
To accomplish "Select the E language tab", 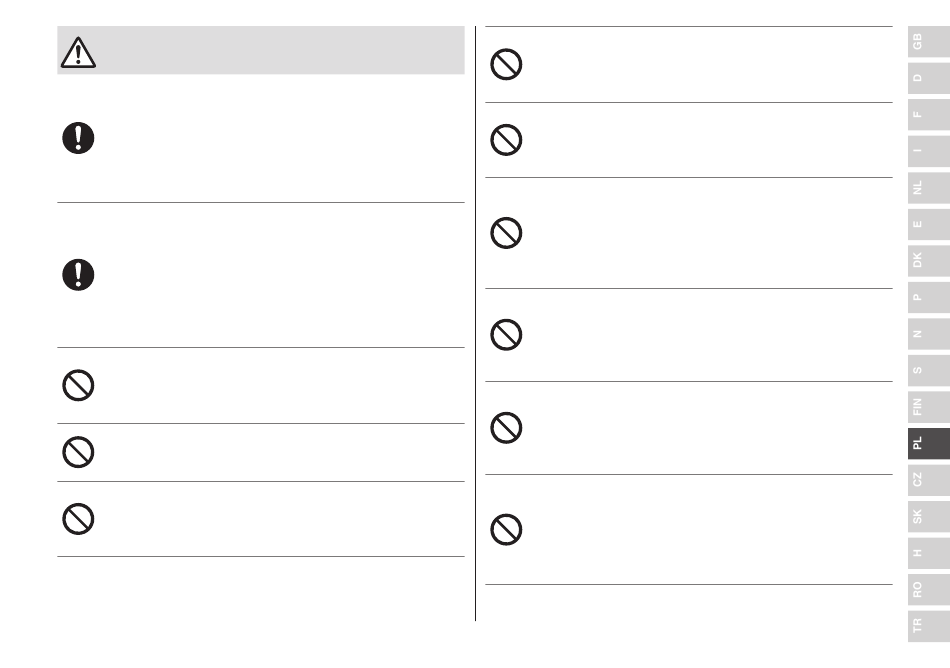I will coord(929,224).
